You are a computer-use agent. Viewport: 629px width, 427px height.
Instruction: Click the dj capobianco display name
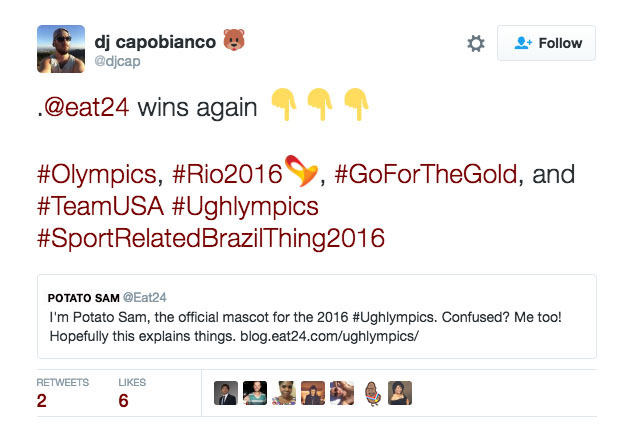point(155,42)
